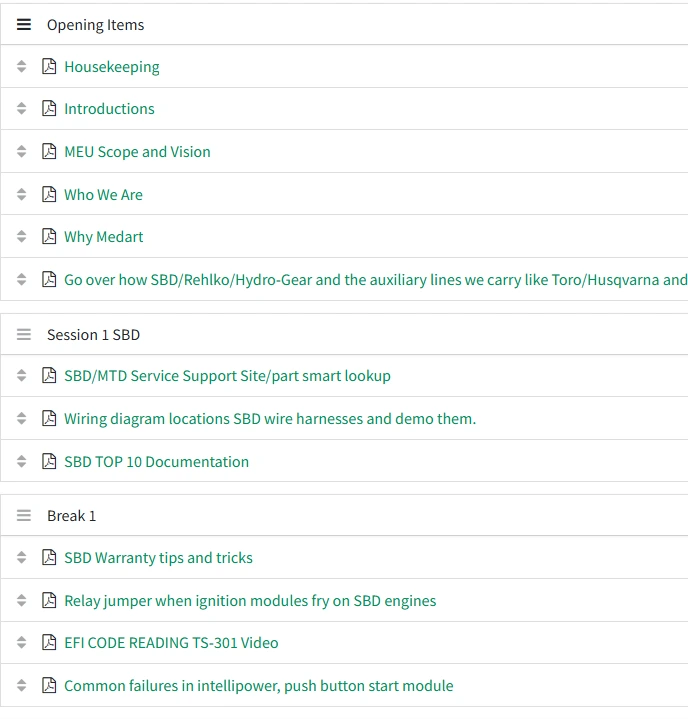688x719 pixels.
Task: Click the sort handle for Who We Are
Action: click(22, 194)
